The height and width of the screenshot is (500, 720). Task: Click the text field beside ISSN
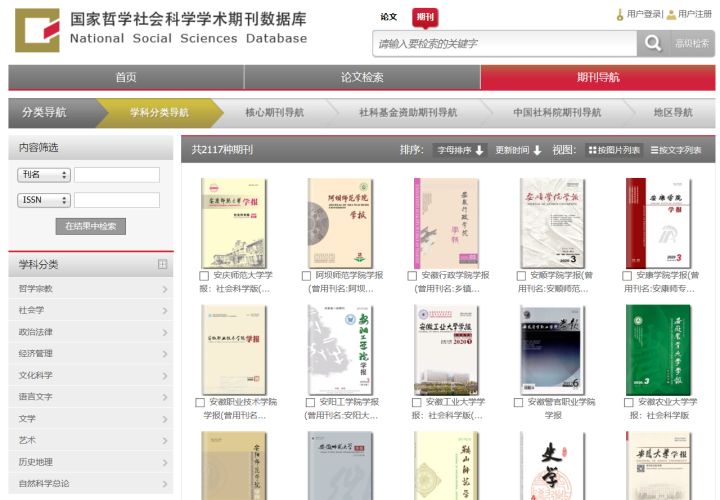117,200
